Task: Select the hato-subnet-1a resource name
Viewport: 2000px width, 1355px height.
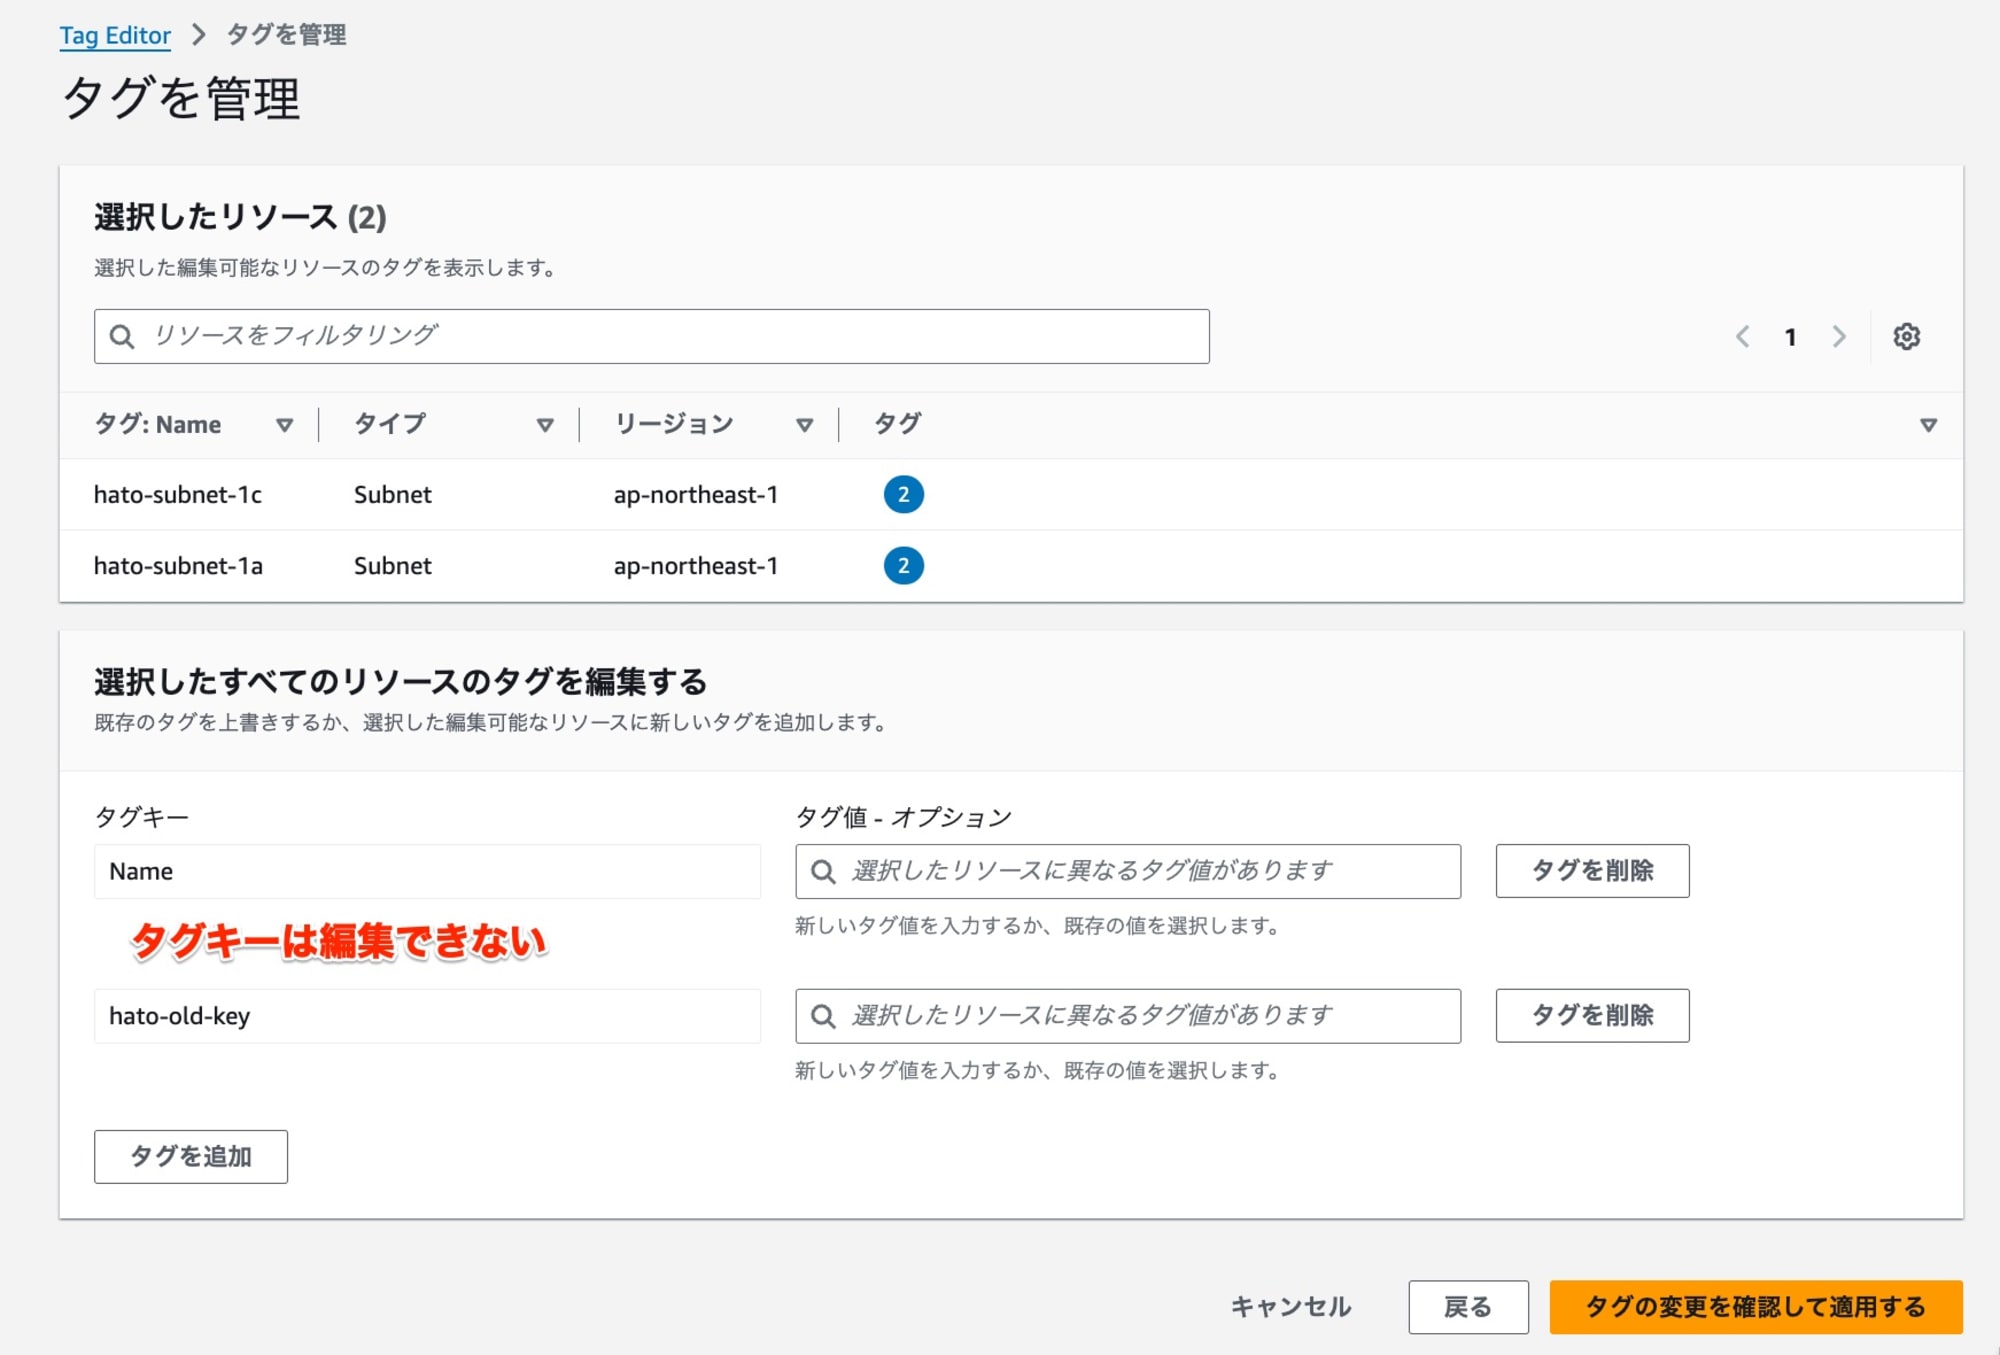Action: pos(178,566)
